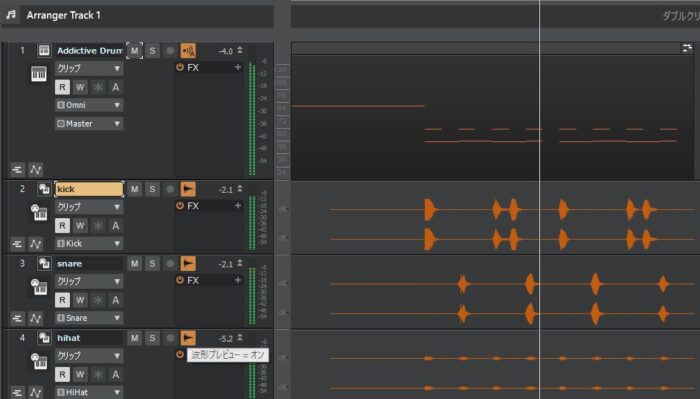
Task: Adjust snare track volume value -2.1
Action: click(x=225, y=264)
